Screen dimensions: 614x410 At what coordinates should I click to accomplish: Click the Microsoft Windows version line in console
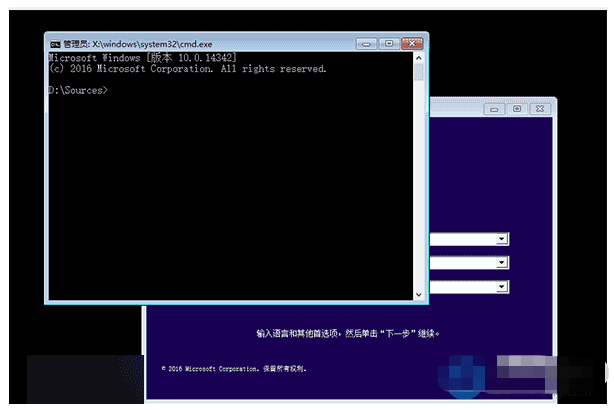[142, 60]
